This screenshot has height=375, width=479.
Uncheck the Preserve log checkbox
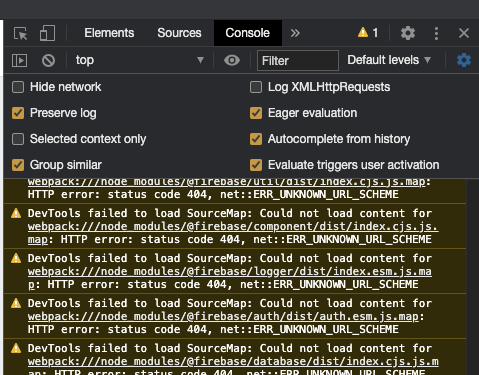pos(18,113)
